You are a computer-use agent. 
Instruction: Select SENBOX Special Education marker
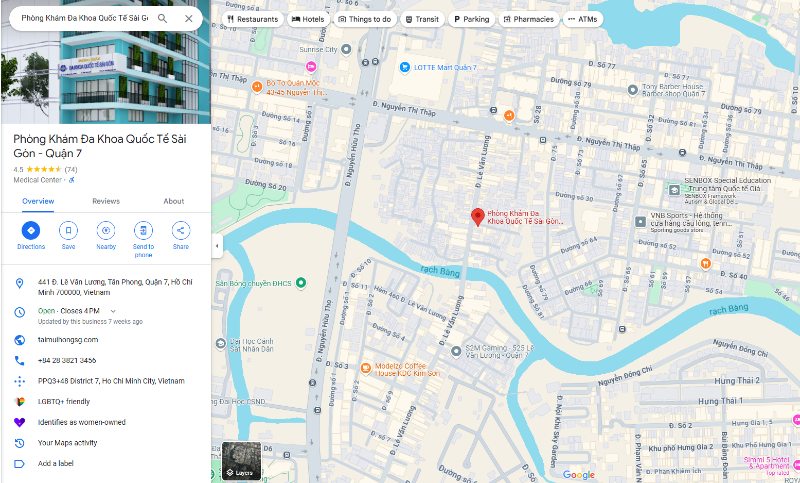[x=674, y=190]
